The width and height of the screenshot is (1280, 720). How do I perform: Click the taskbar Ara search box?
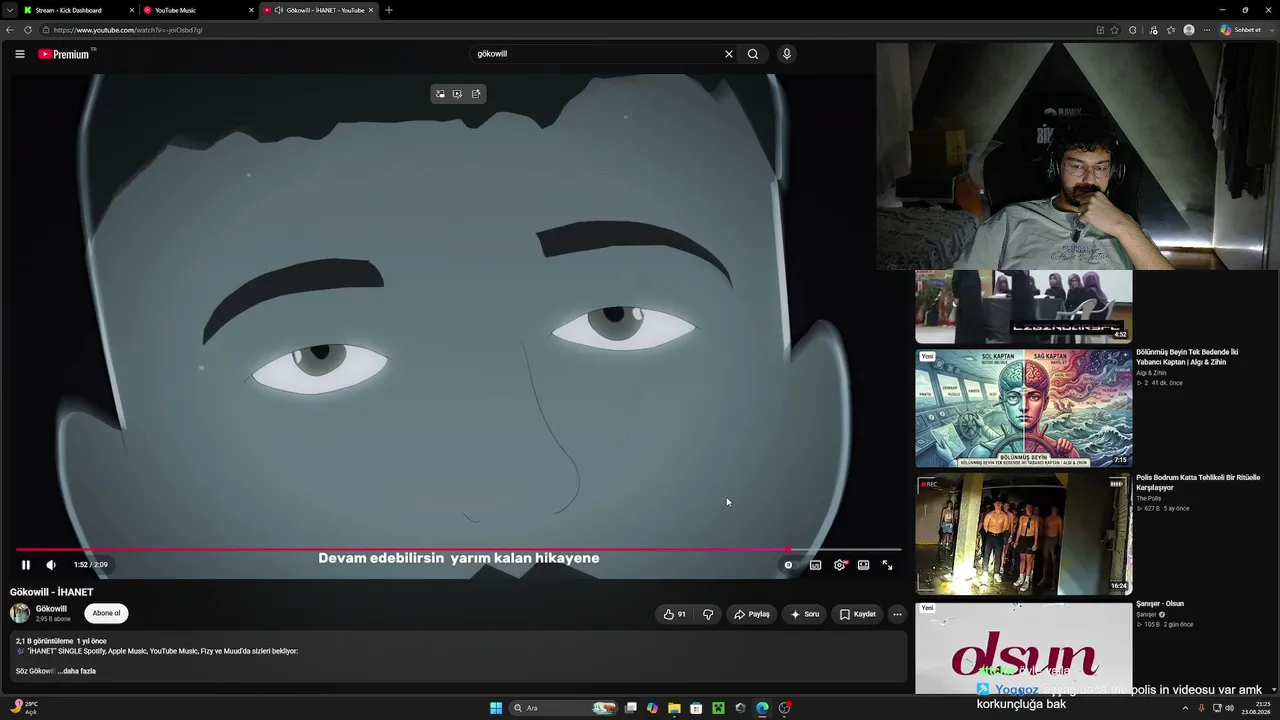[x=564, y=708]
